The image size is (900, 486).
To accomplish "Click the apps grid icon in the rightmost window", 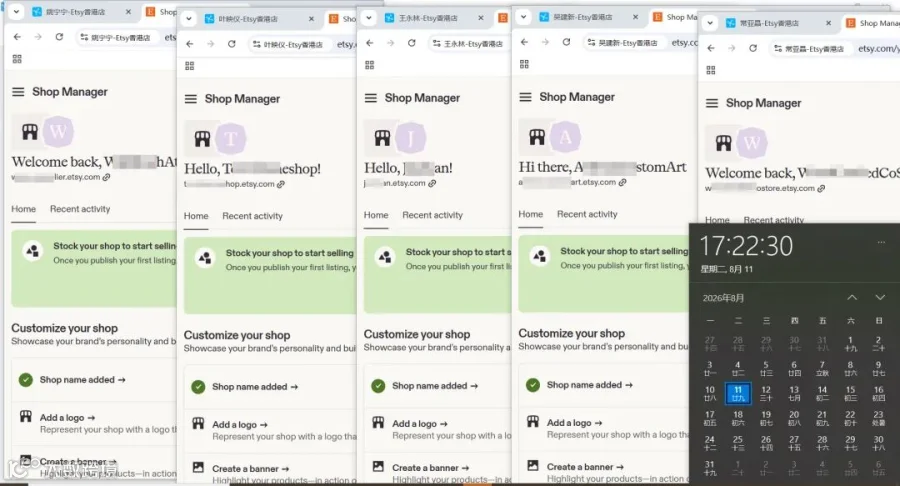I will coord(711,70).
